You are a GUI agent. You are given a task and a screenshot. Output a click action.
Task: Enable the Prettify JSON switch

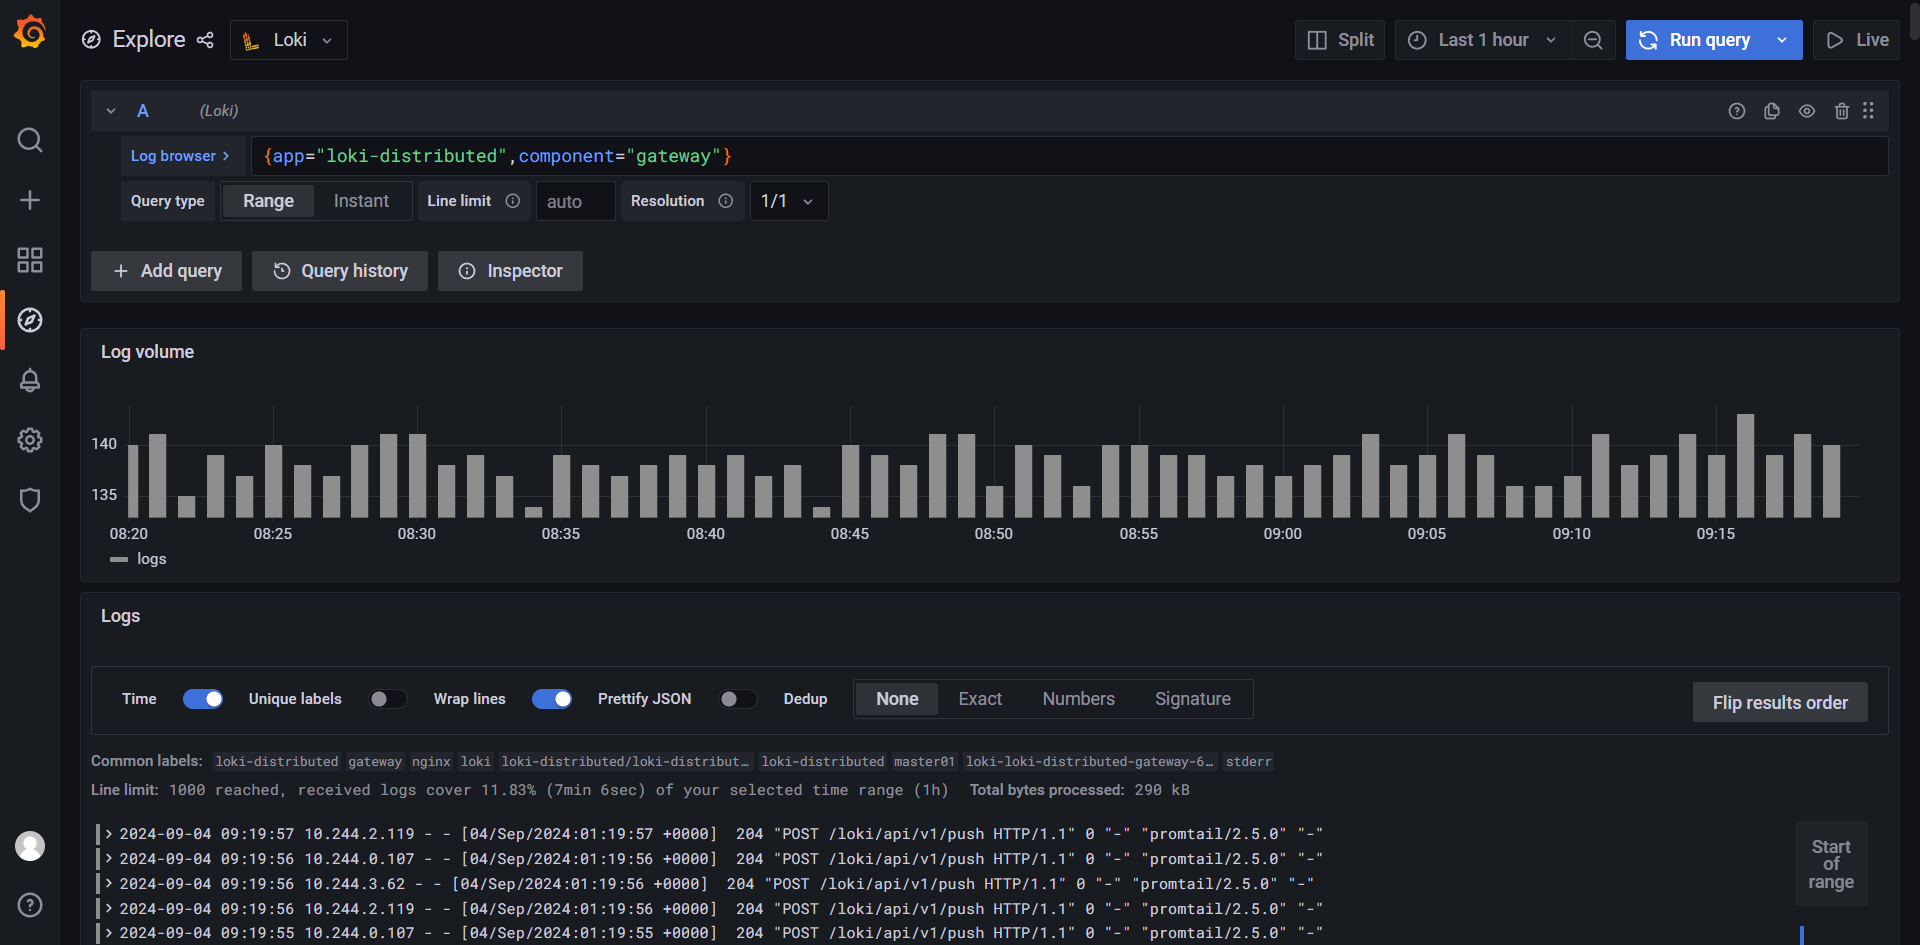(738, 699)
